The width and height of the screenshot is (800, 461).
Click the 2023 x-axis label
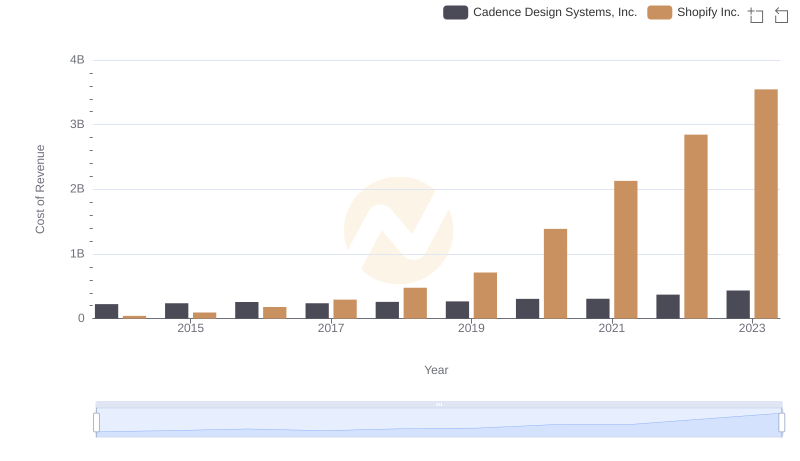pos(752,328)
